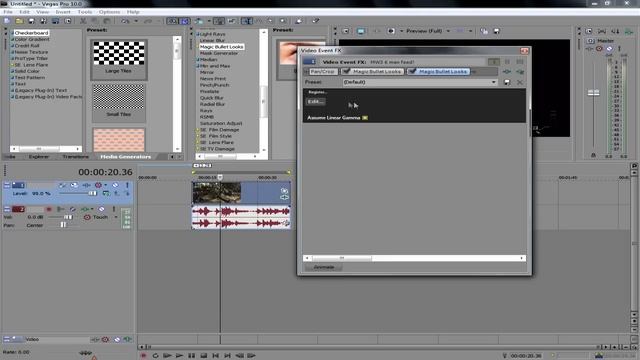Remove selected plug-in icon in Video Event FX

[520, 71]
